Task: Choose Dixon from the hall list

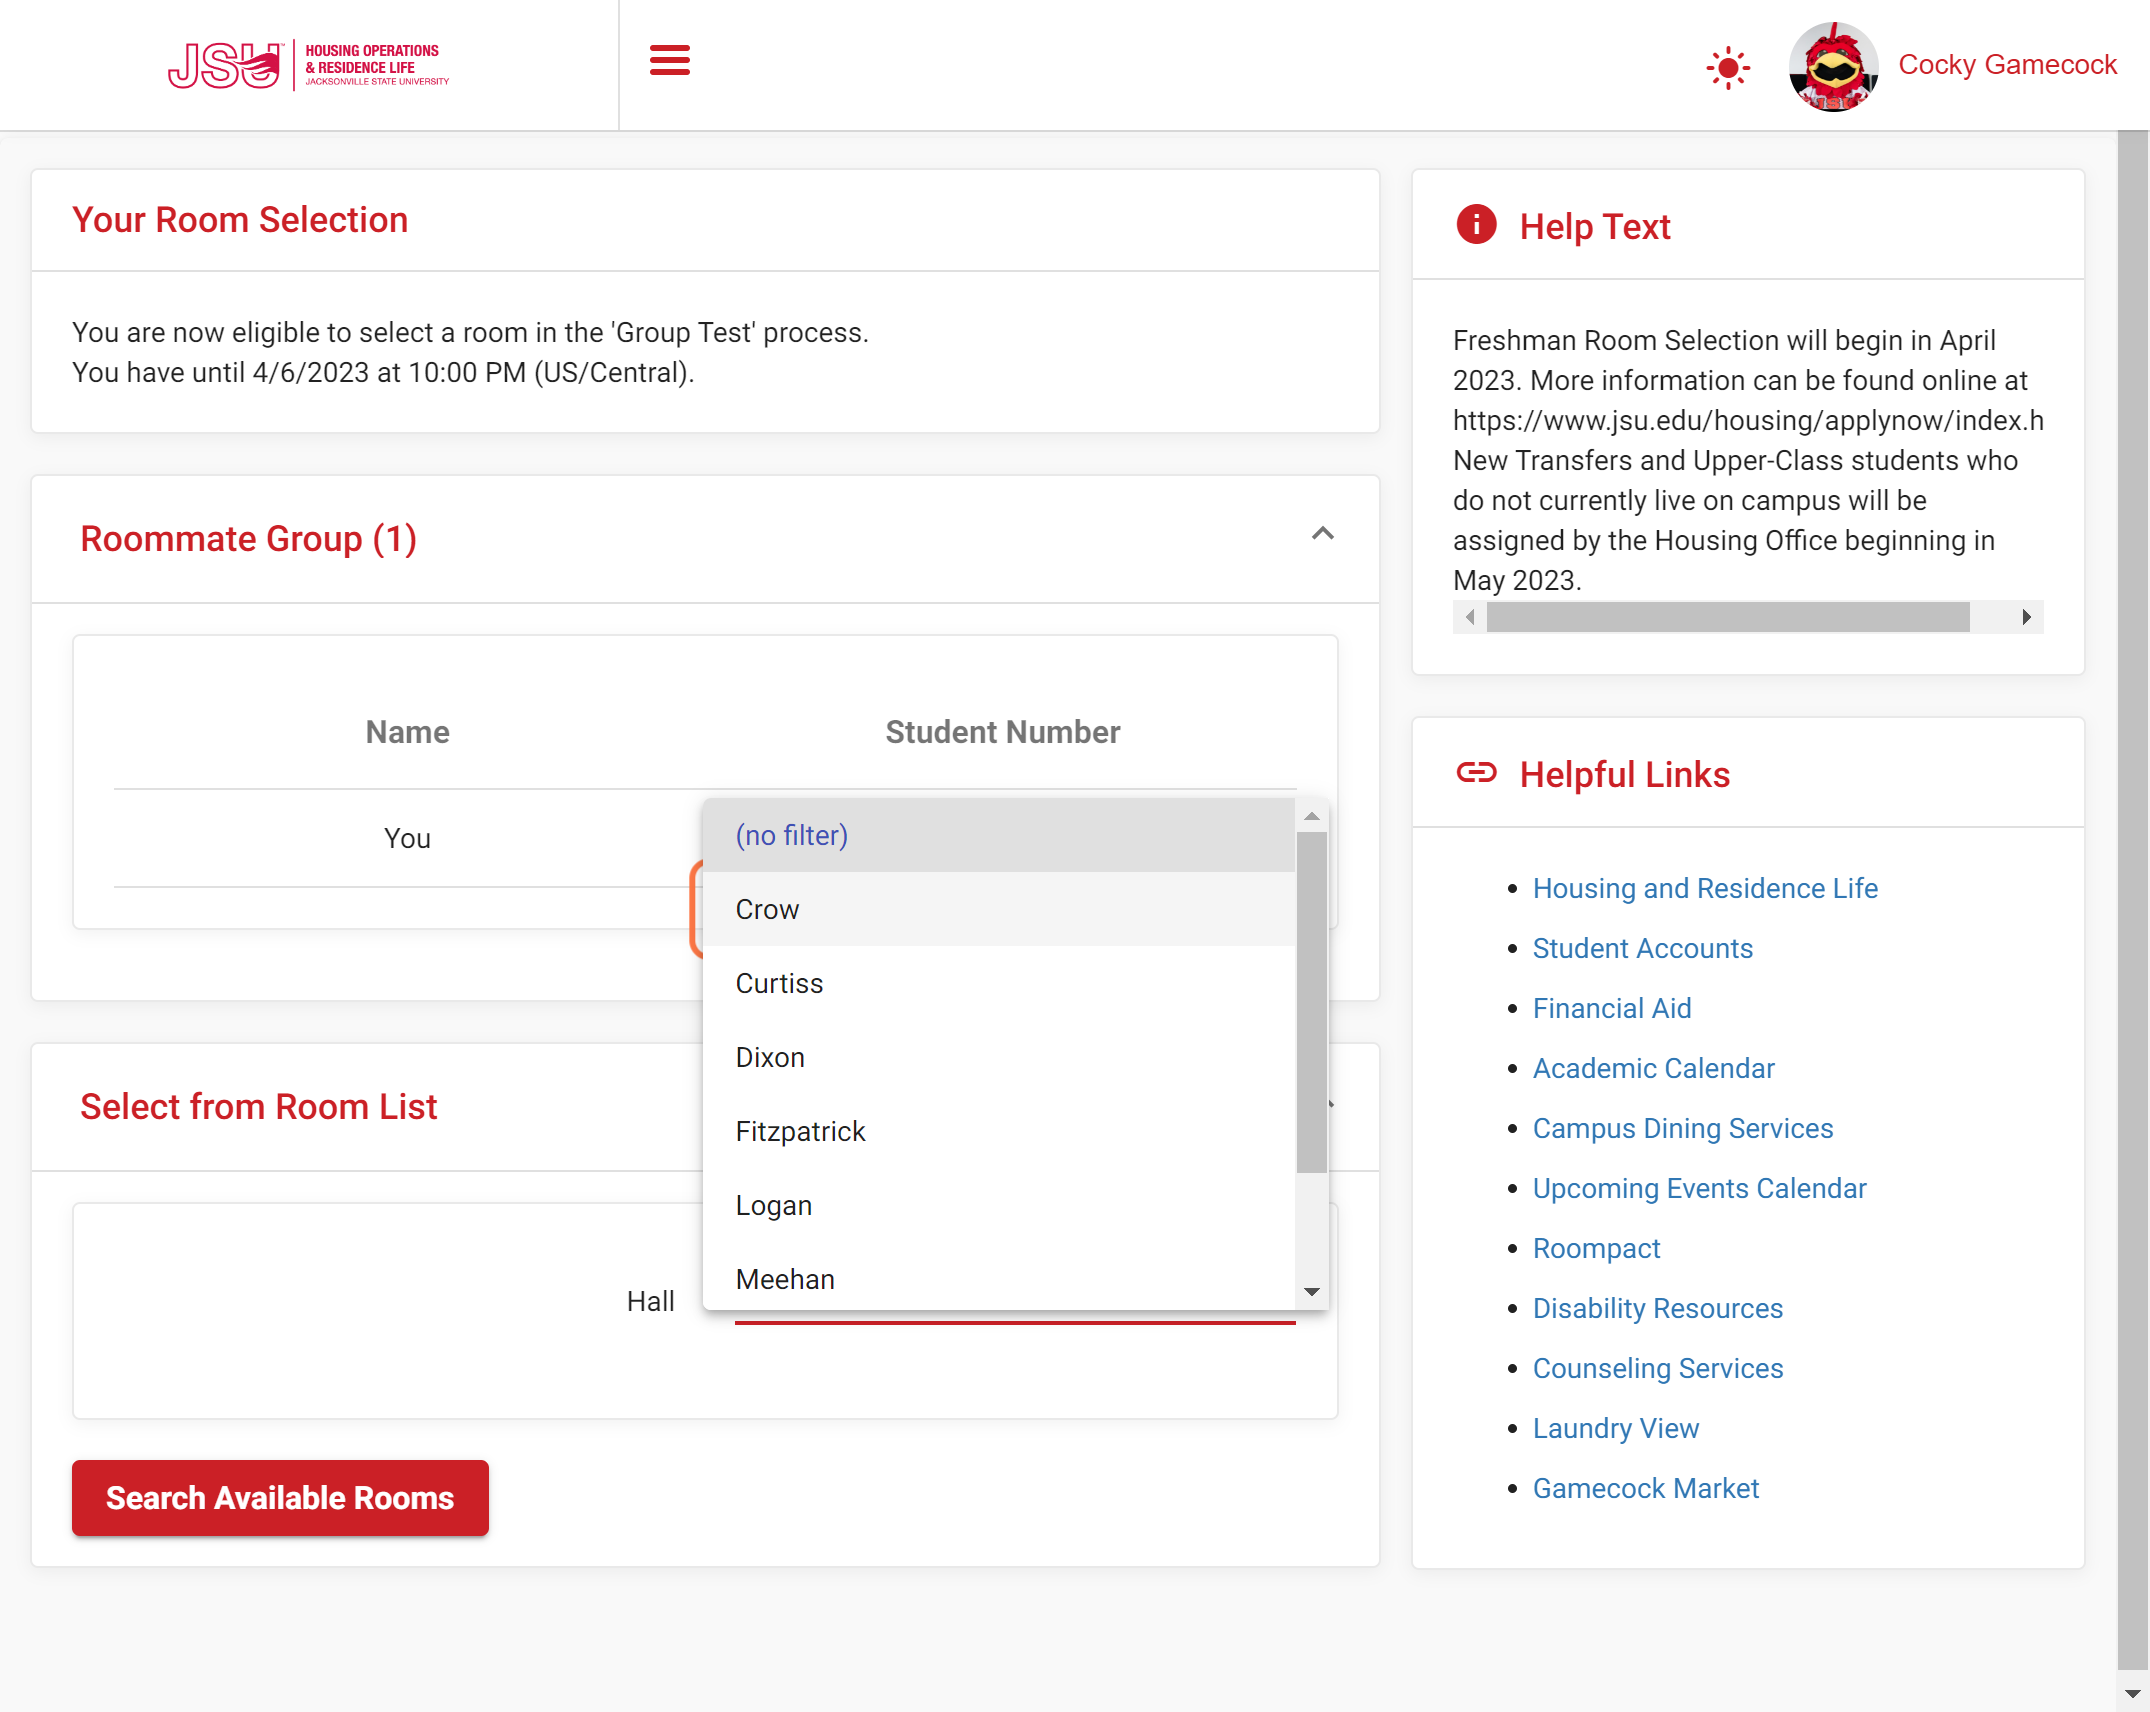Action: pos(998,1057)
